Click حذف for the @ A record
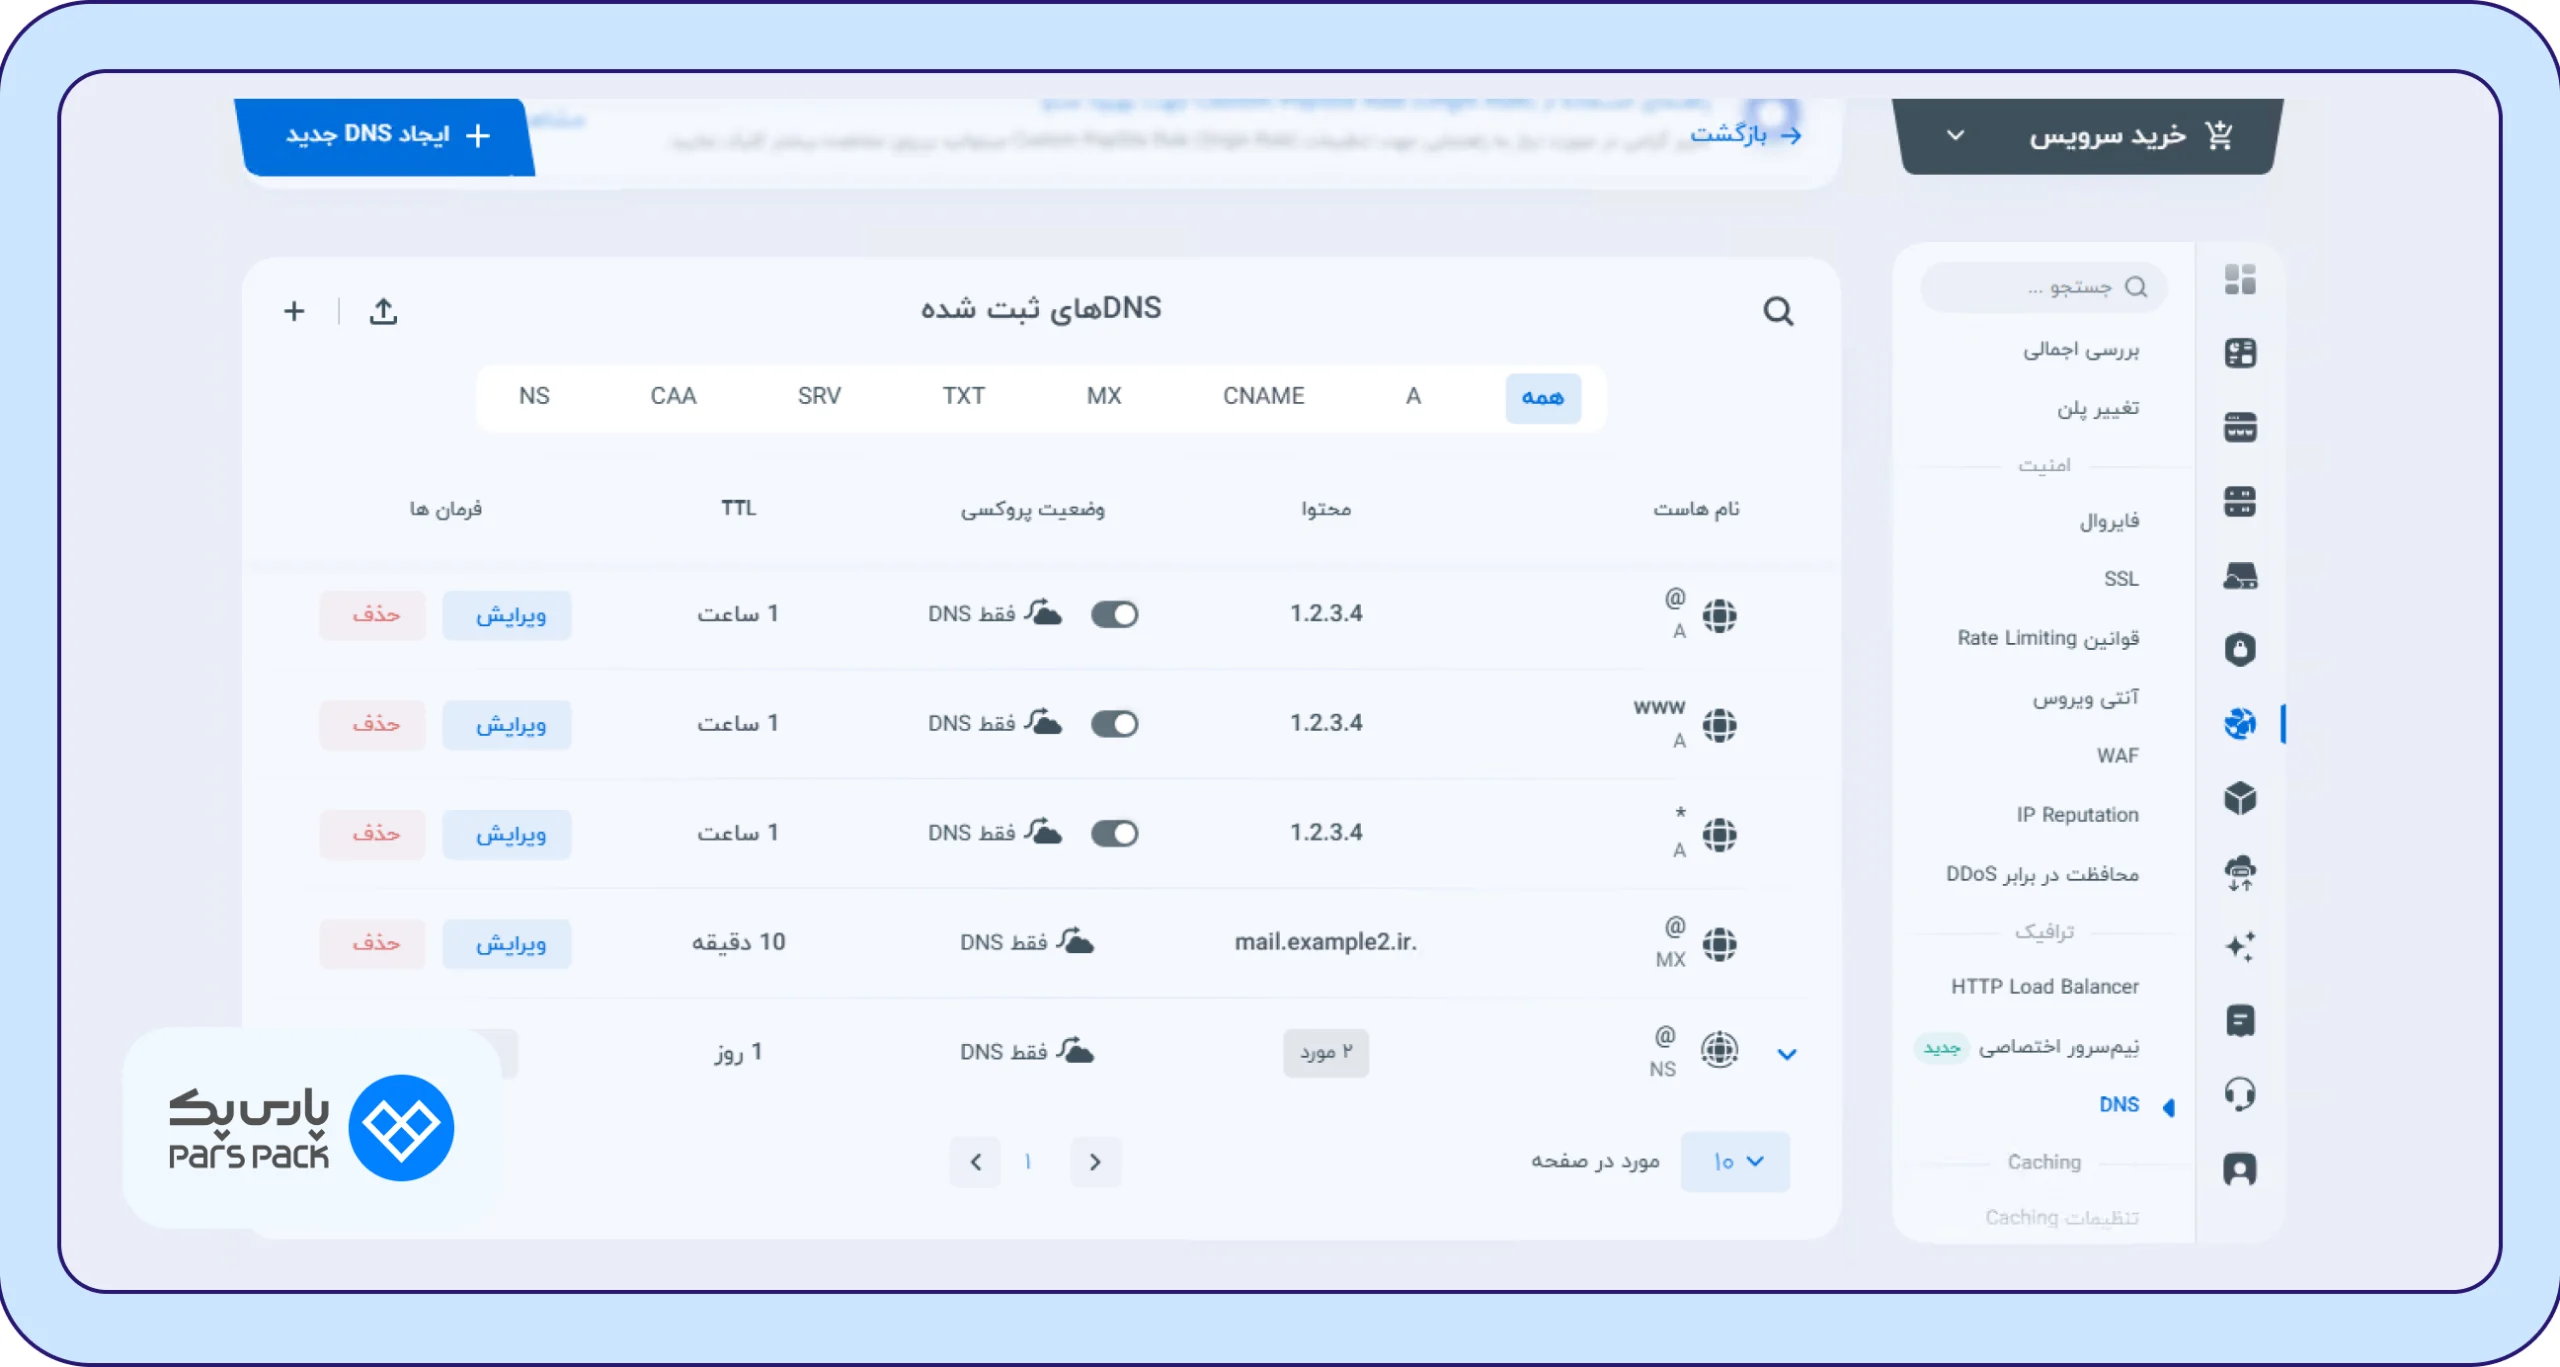This screenshot has width=2560, height=1367. coord(373,615)
